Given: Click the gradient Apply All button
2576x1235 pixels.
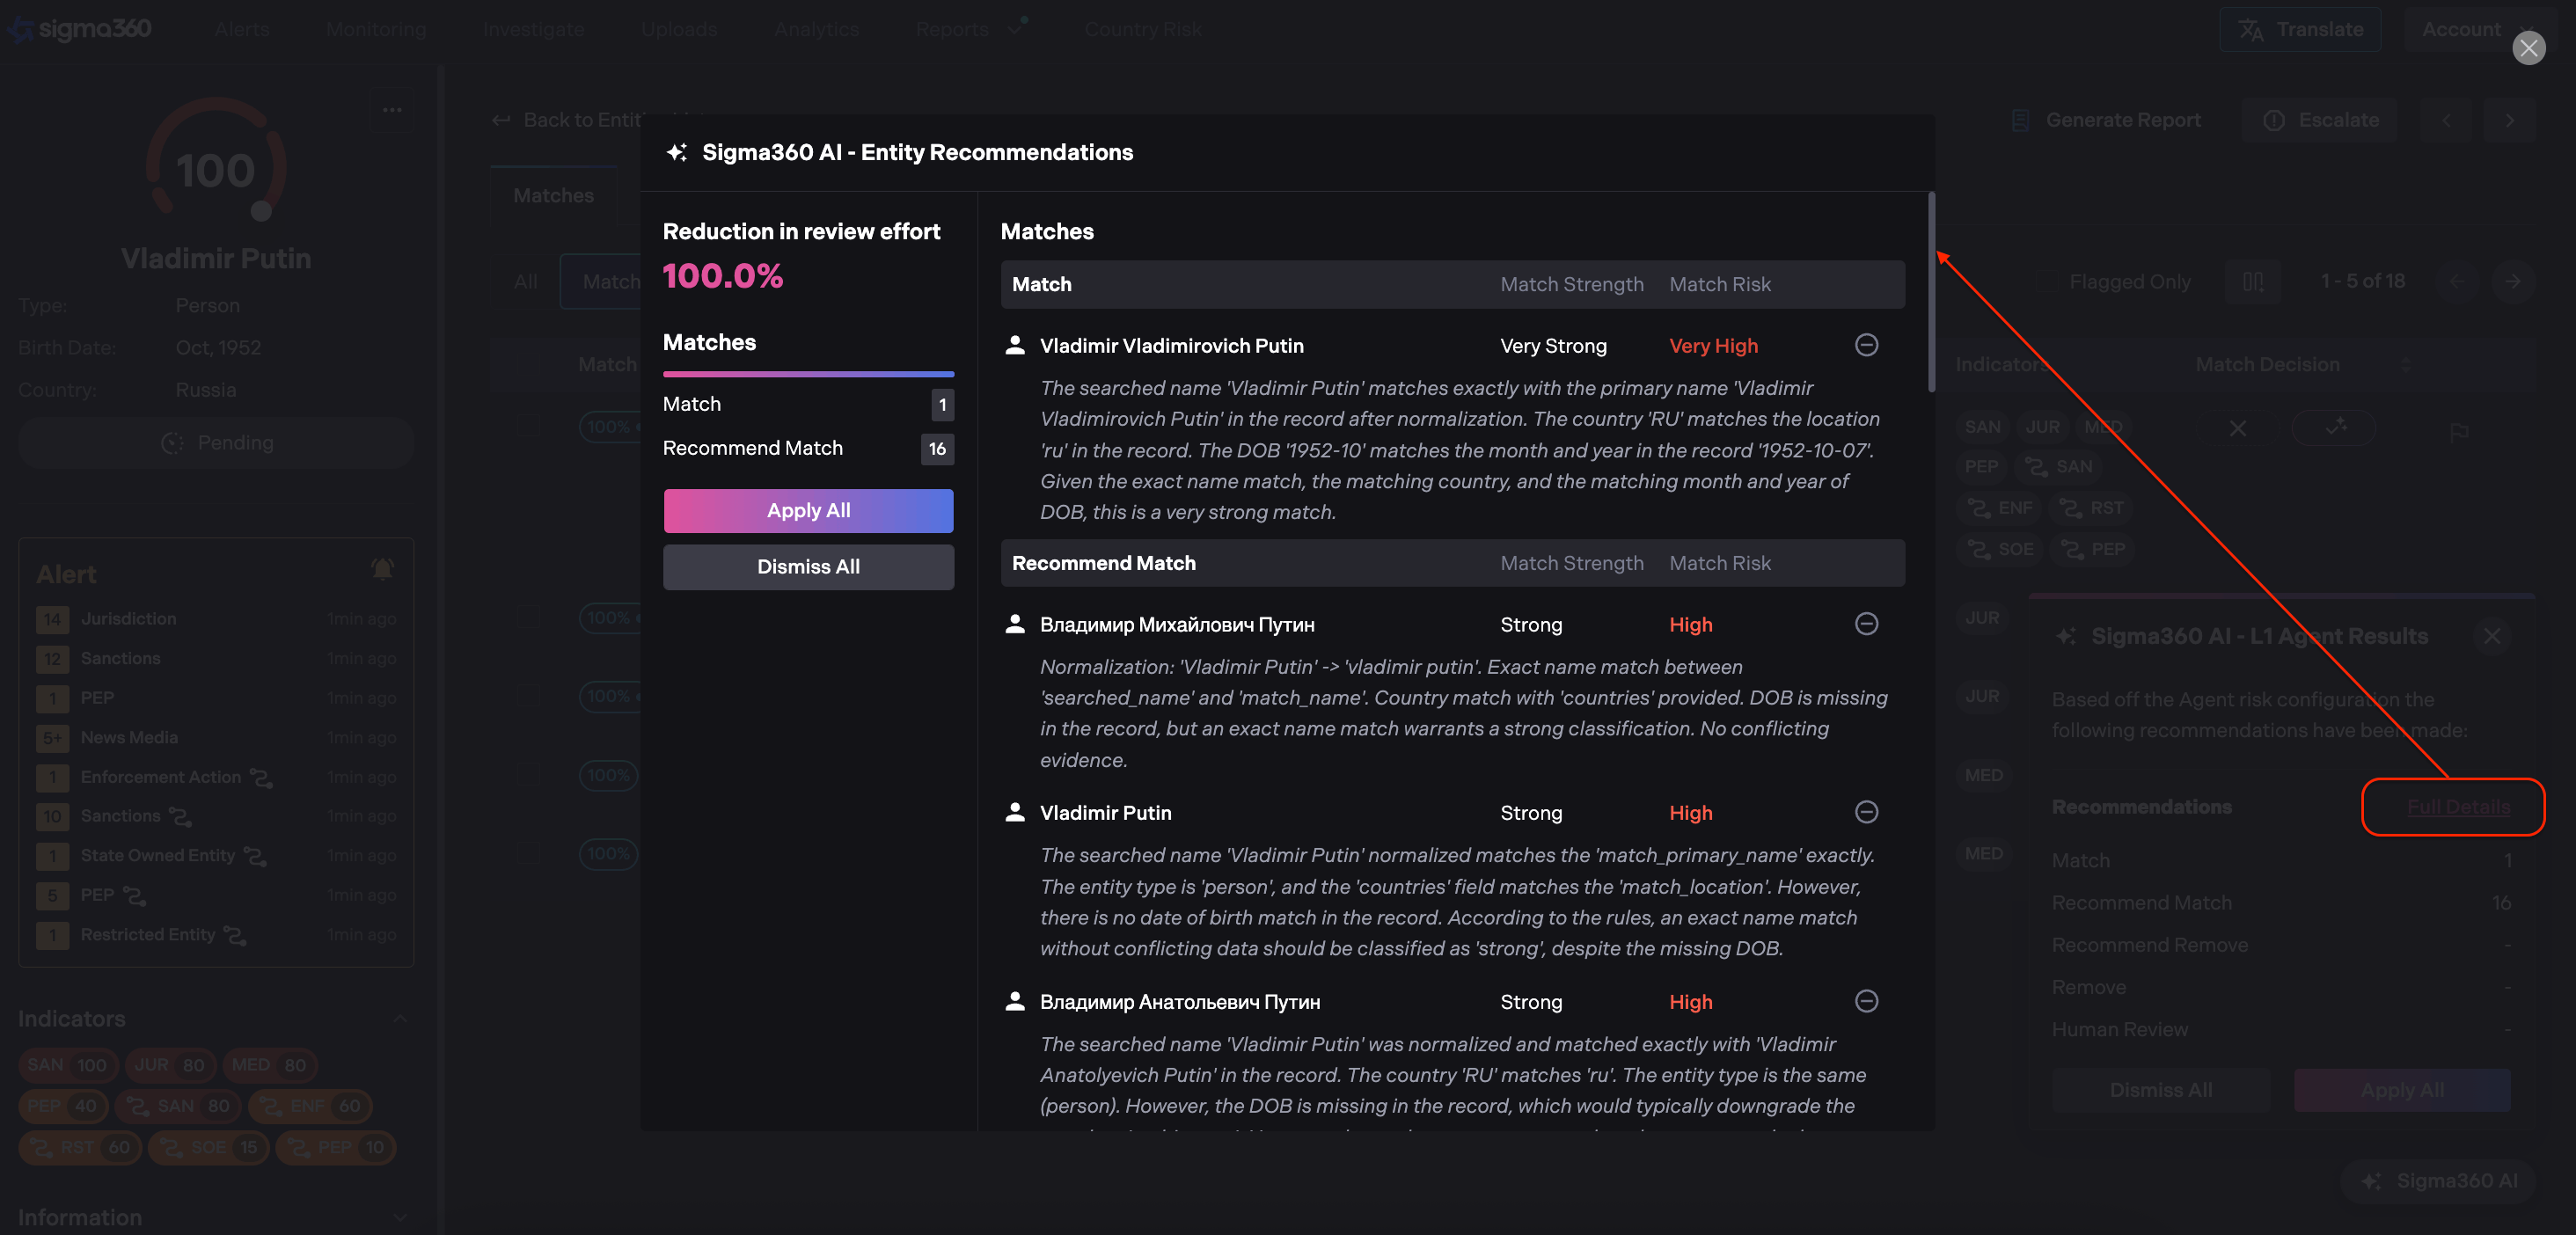Looking at the screenshot, I should (x=808, y=510).
